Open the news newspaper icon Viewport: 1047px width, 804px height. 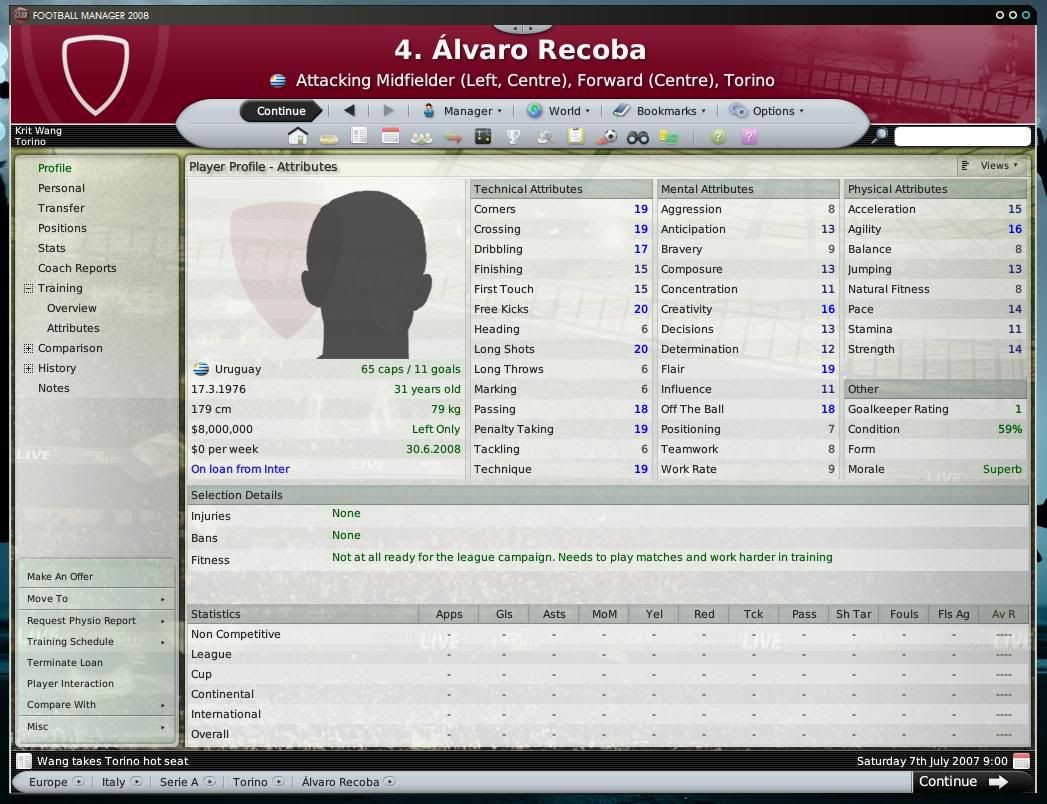[359, 136]
